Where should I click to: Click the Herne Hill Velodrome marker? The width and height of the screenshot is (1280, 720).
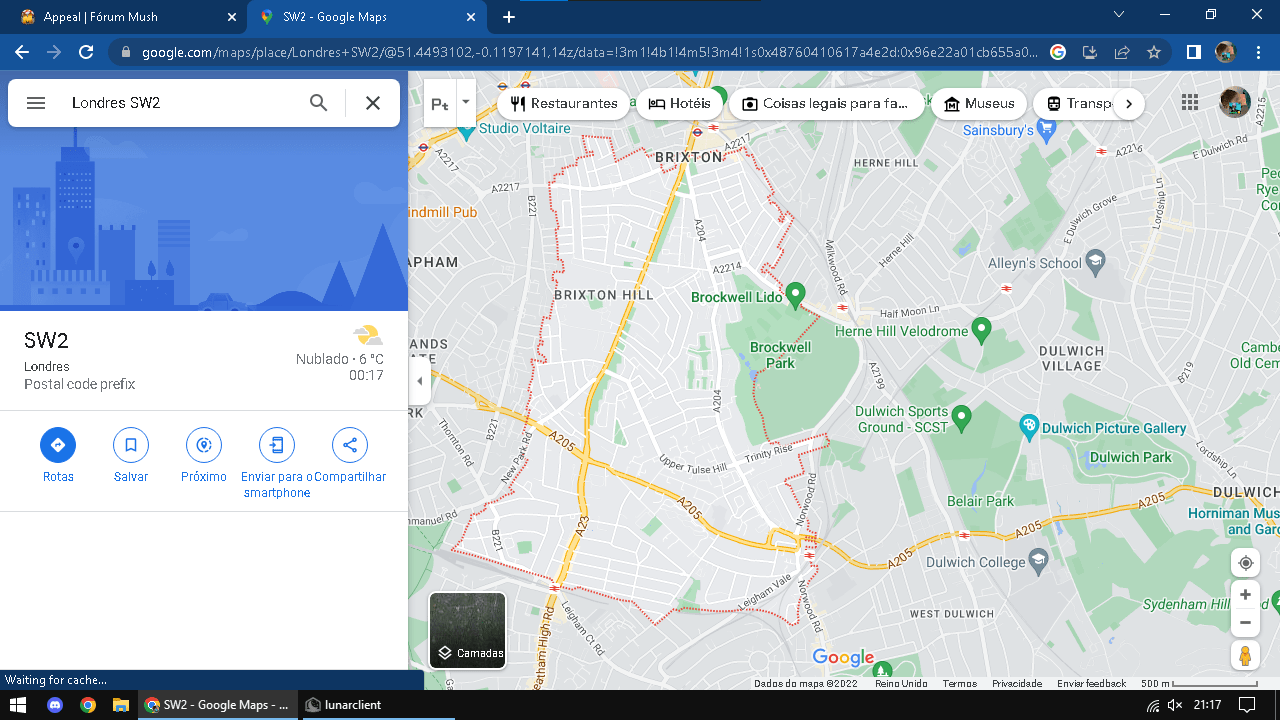click(x=981, y=329)
